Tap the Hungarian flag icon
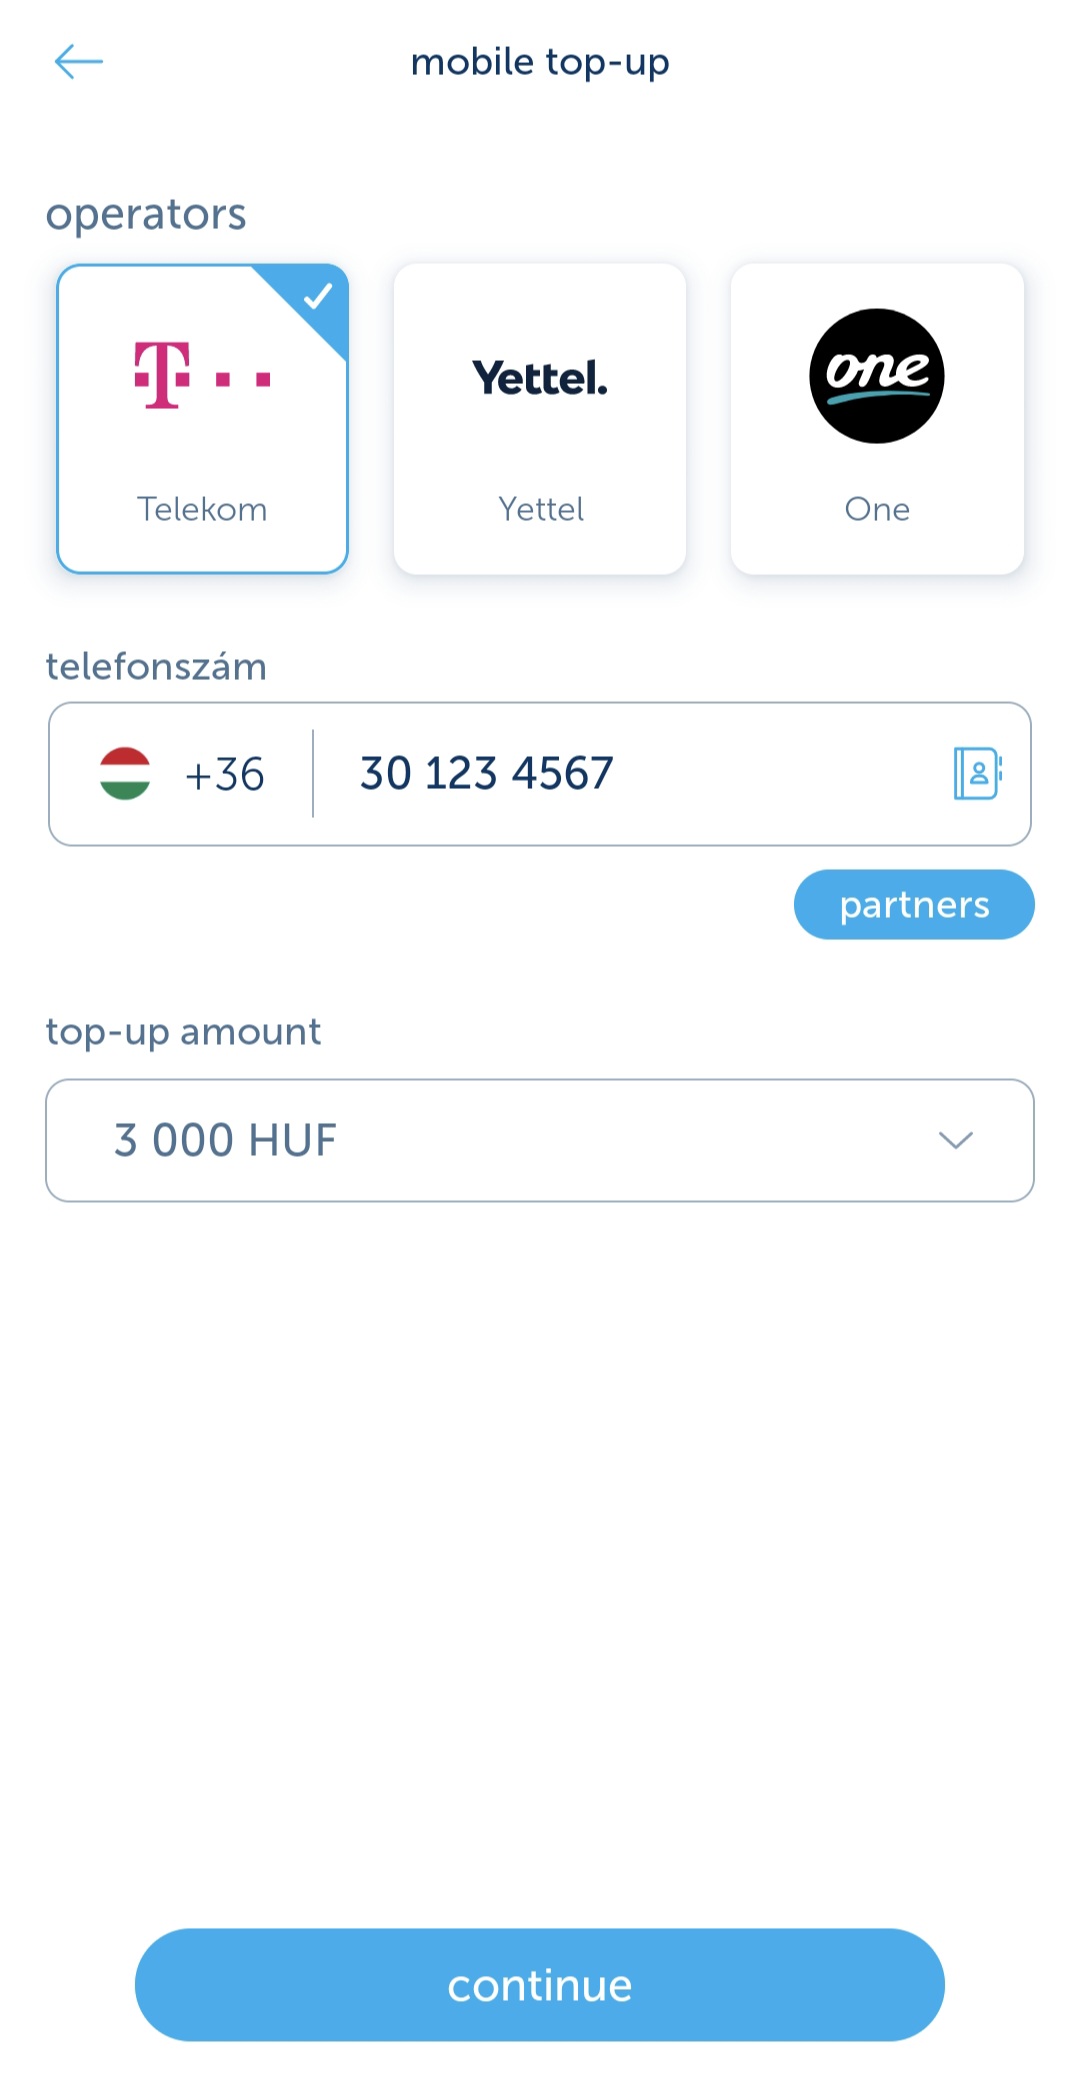1080x2087 pixels. coord(125,774)
